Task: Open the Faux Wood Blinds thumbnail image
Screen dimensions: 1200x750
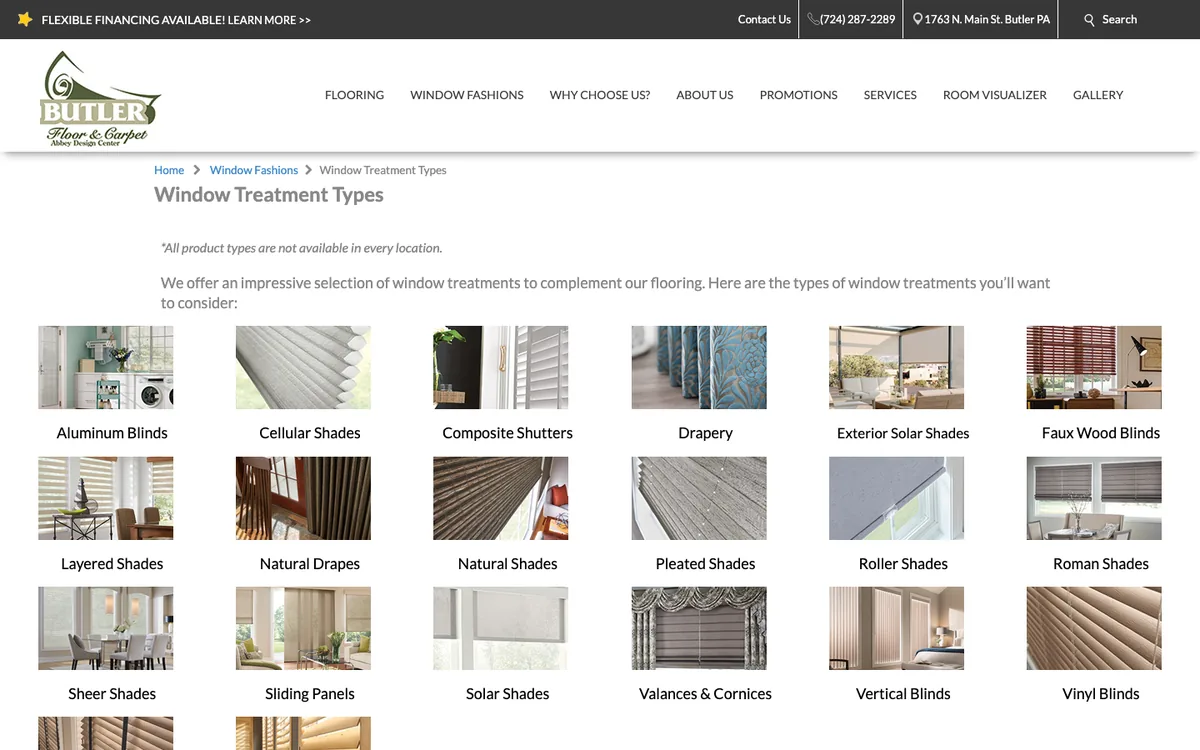Action: (x=1094, y=367)
